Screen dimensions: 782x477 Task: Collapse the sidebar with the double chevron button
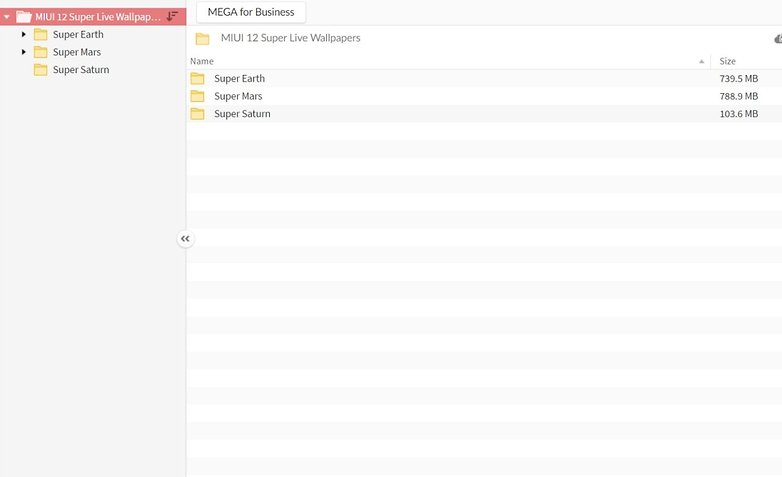tap(185, 239)
